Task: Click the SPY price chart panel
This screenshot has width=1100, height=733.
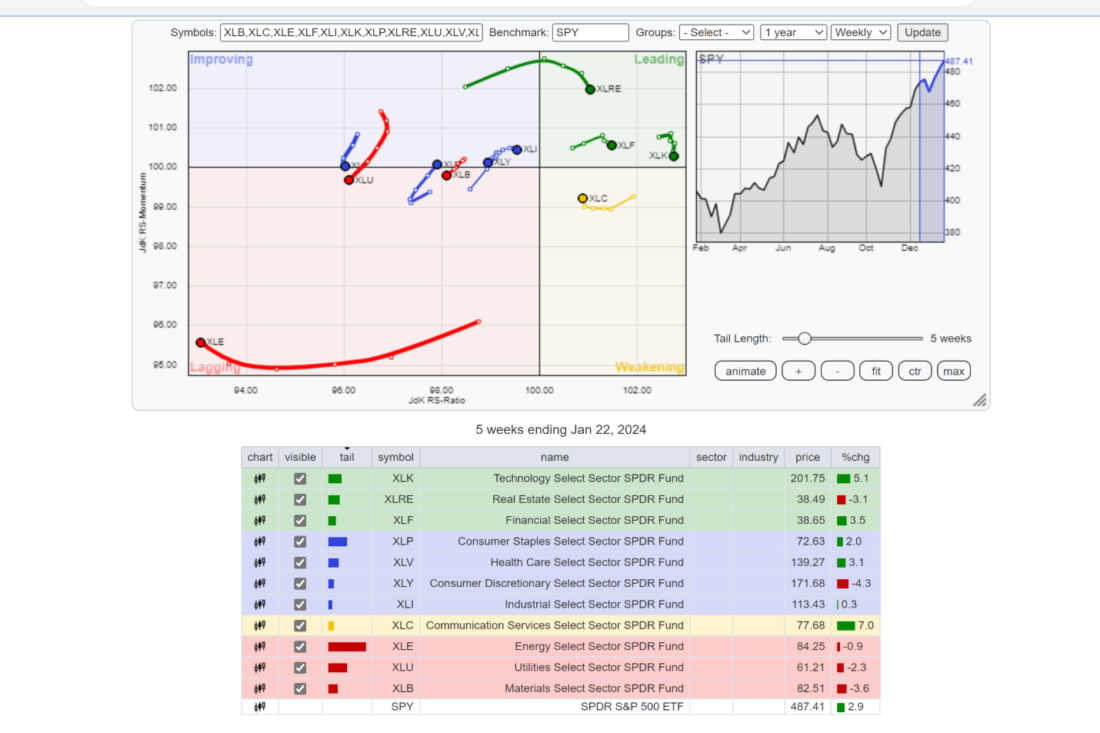Action: coord(820,147)
